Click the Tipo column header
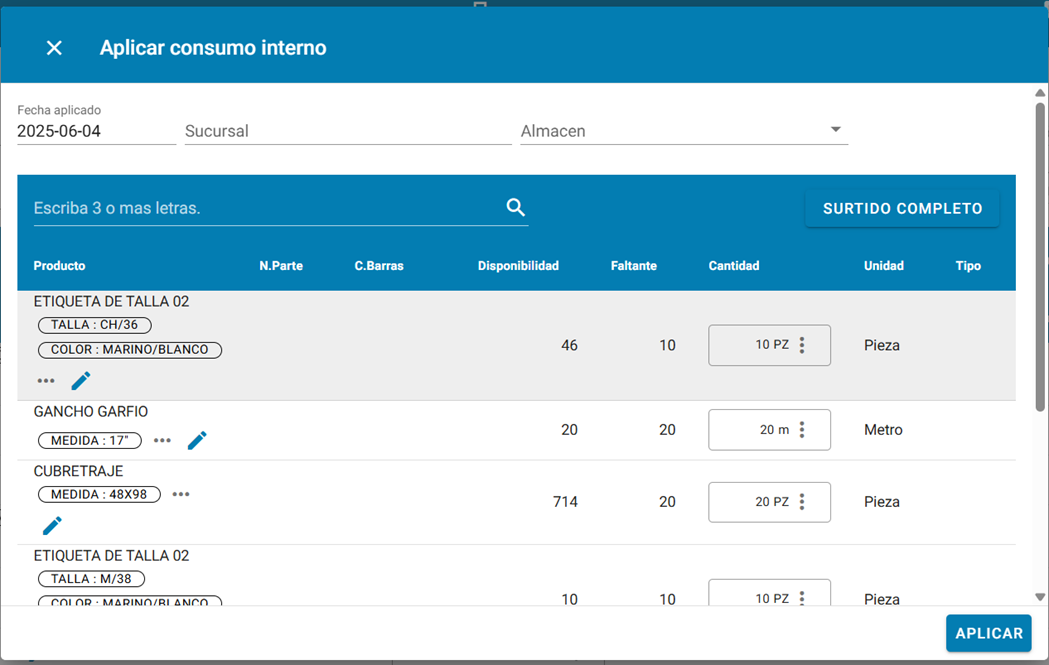This screenshot has width=1049, height=665. [968, 266]
